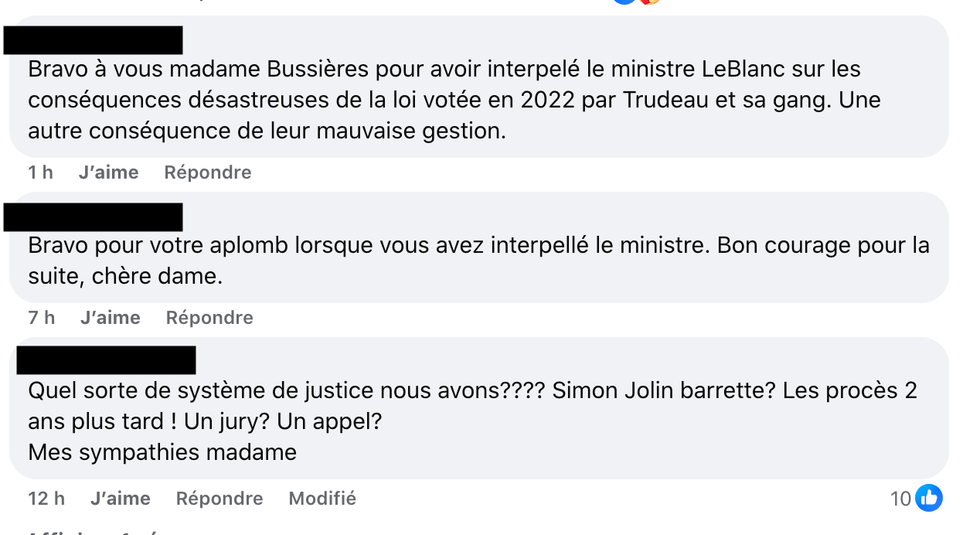Toggle J'aime on the 7 h comment

110,317
